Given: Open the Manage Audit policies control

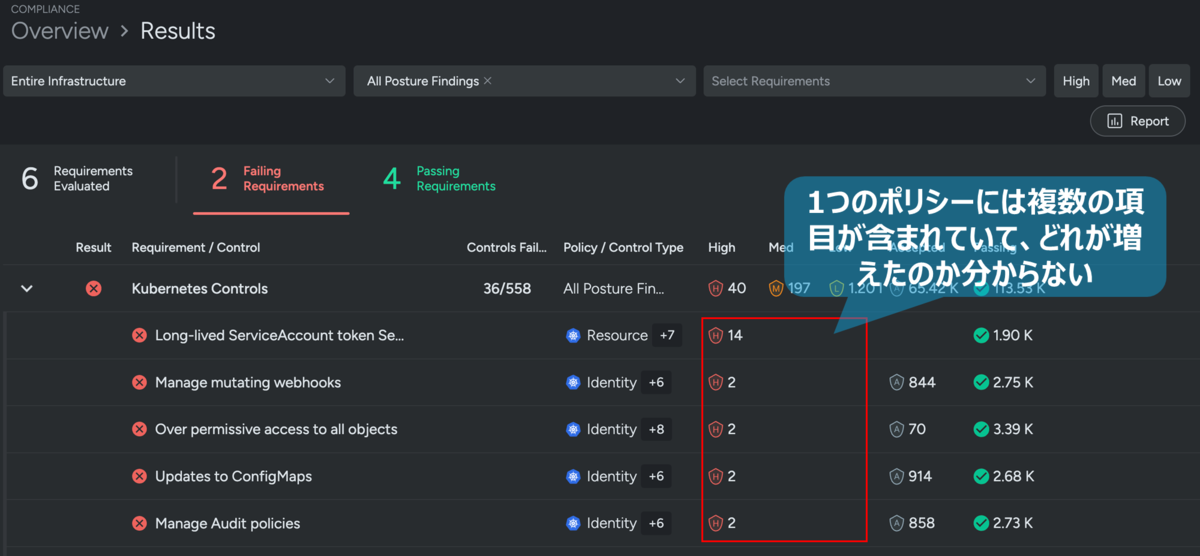Looking at the screenshot, I should tap(227, 524).
